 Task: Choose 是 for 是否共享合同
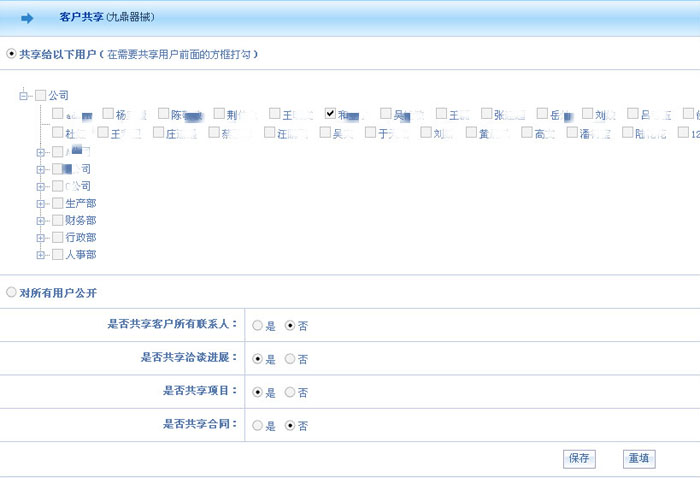coord(258,425)
